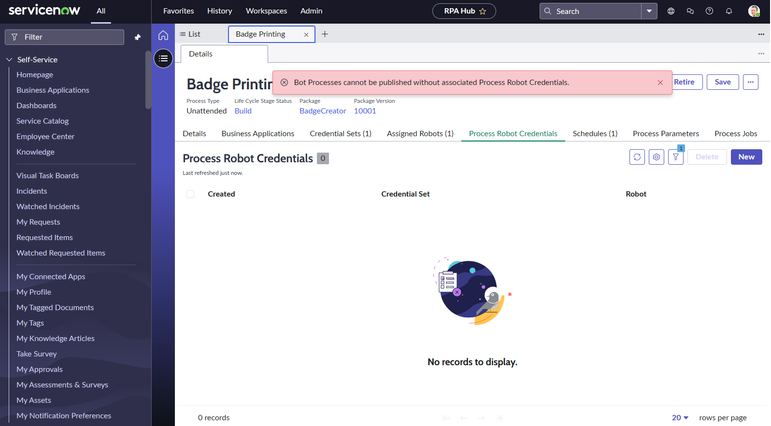This screenshot has height=426, width=771.
Task: Open list settings gear icon
Action: point(656,157)
